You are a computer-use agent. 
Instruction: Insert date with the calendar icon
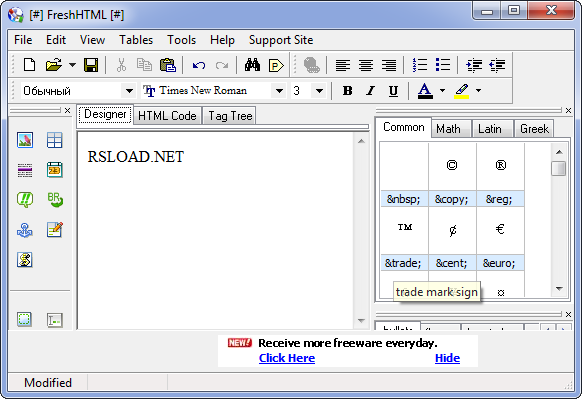coord(55,170)
